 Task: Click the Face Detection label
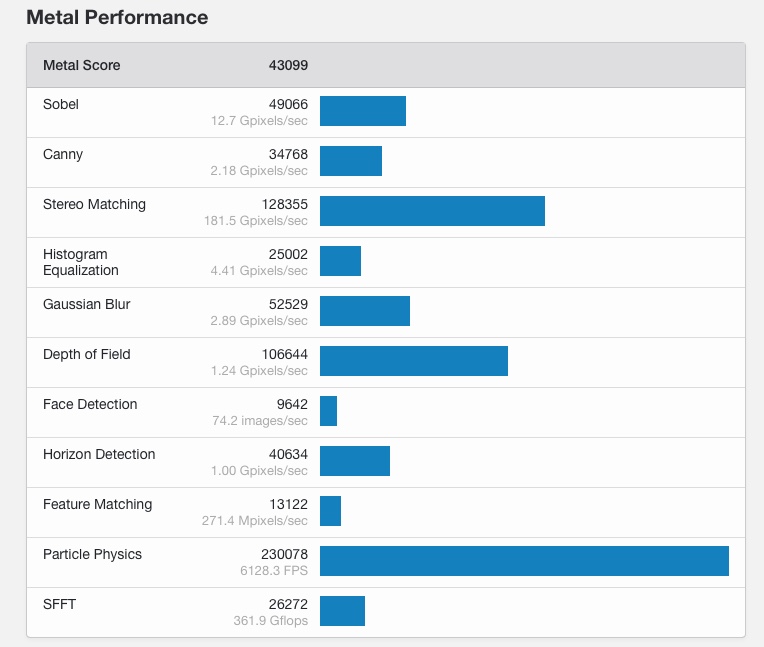click(x=90, y=404)
